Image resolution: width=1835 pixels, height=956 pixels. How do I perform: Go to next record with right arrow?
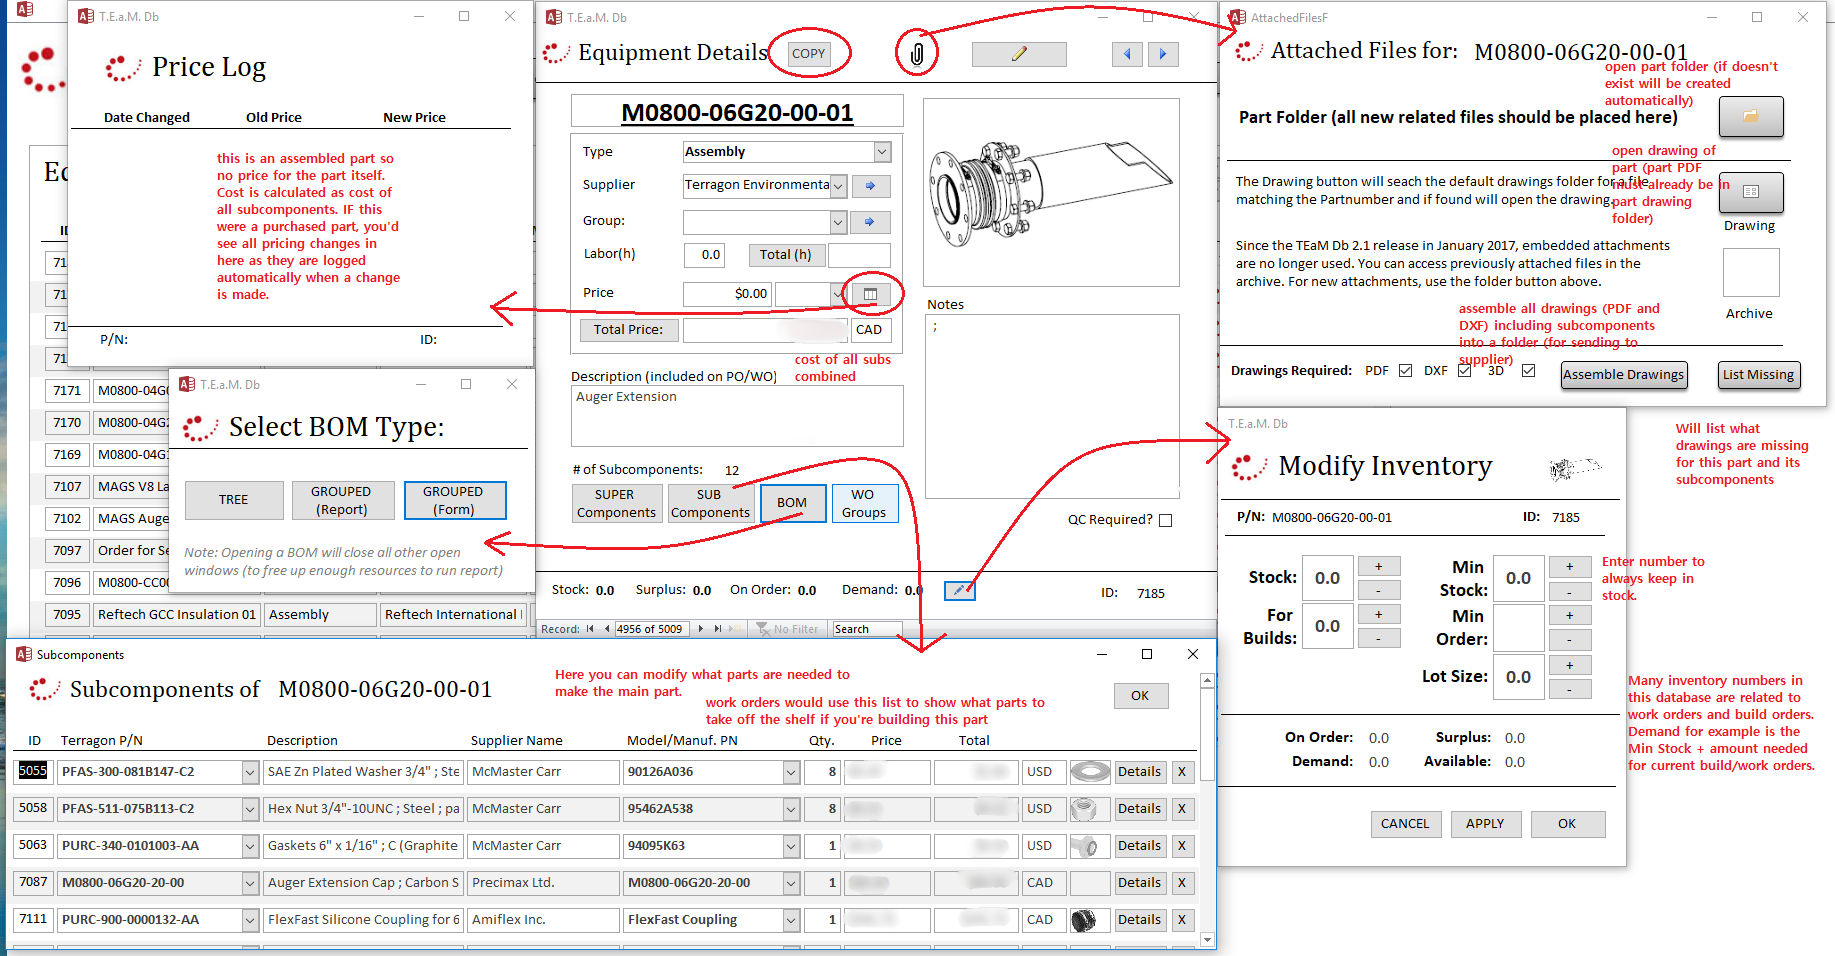point(1163,54)
